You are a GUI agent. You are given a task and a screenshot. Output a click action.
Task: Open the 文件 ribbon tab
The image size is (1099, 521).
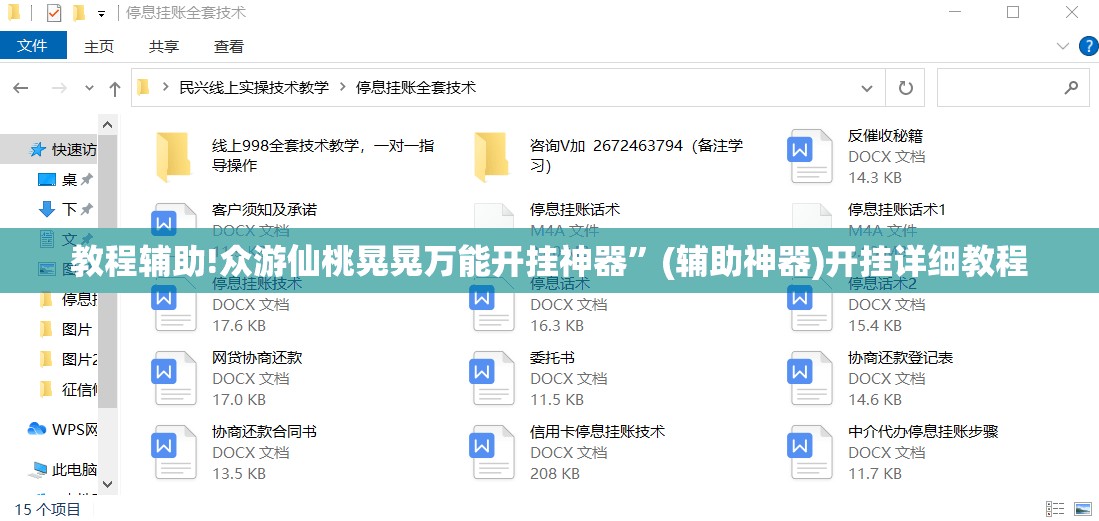33,46
